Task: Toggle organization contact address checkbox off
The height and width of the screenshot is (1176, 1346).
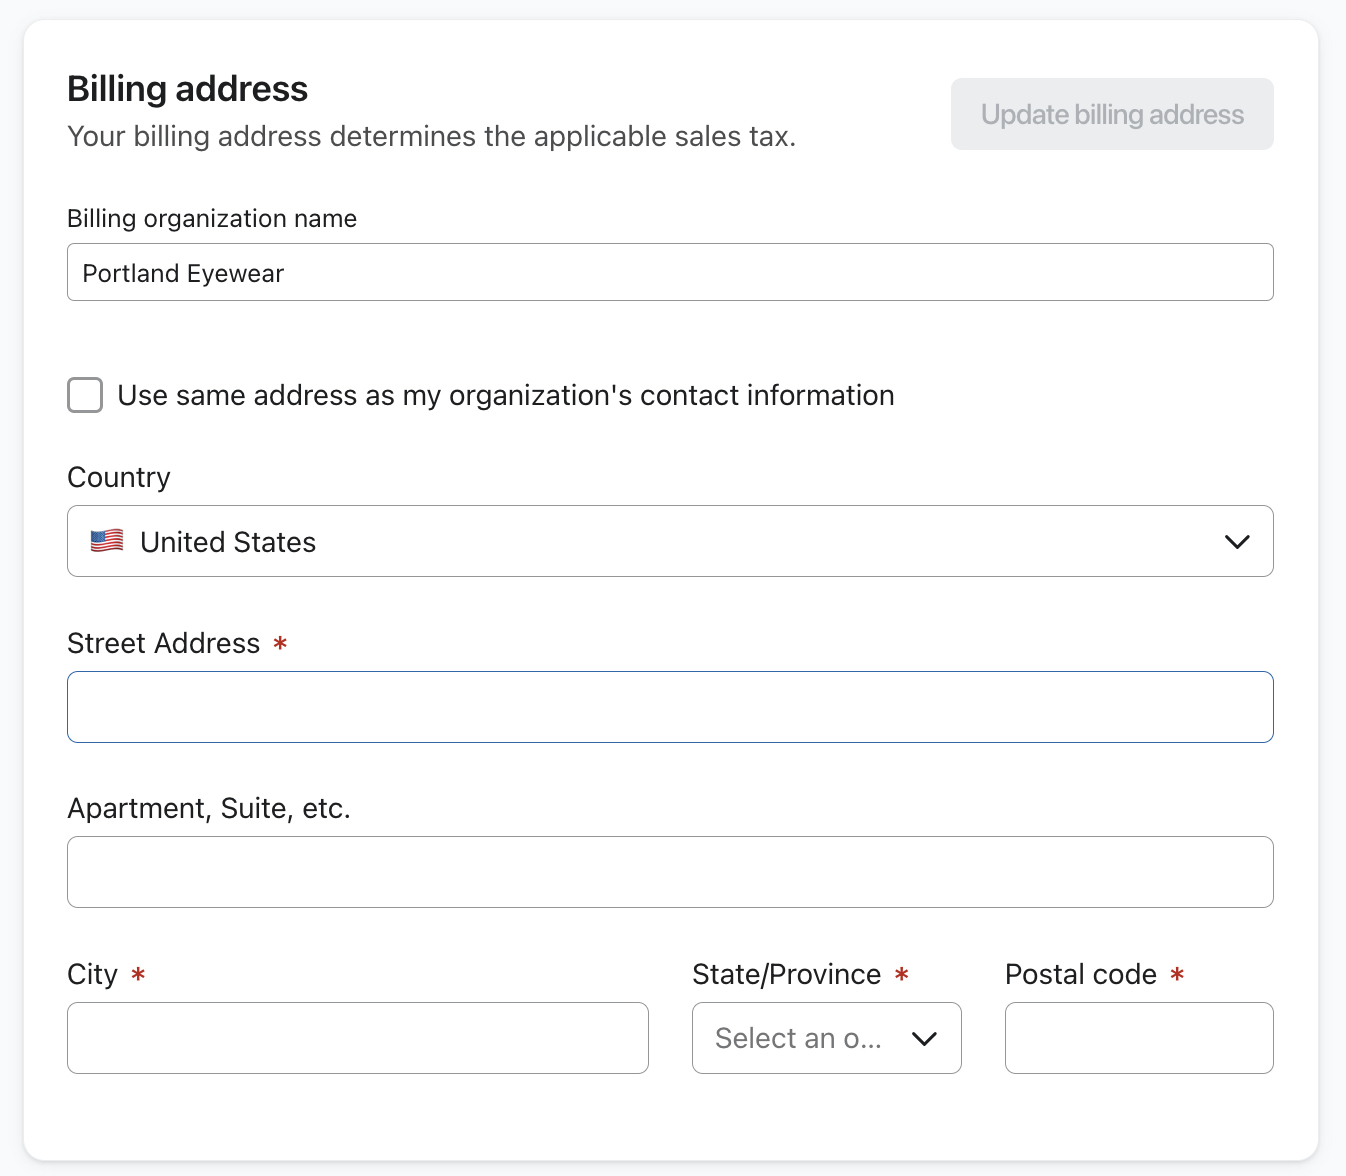Action: pos(85,395)
